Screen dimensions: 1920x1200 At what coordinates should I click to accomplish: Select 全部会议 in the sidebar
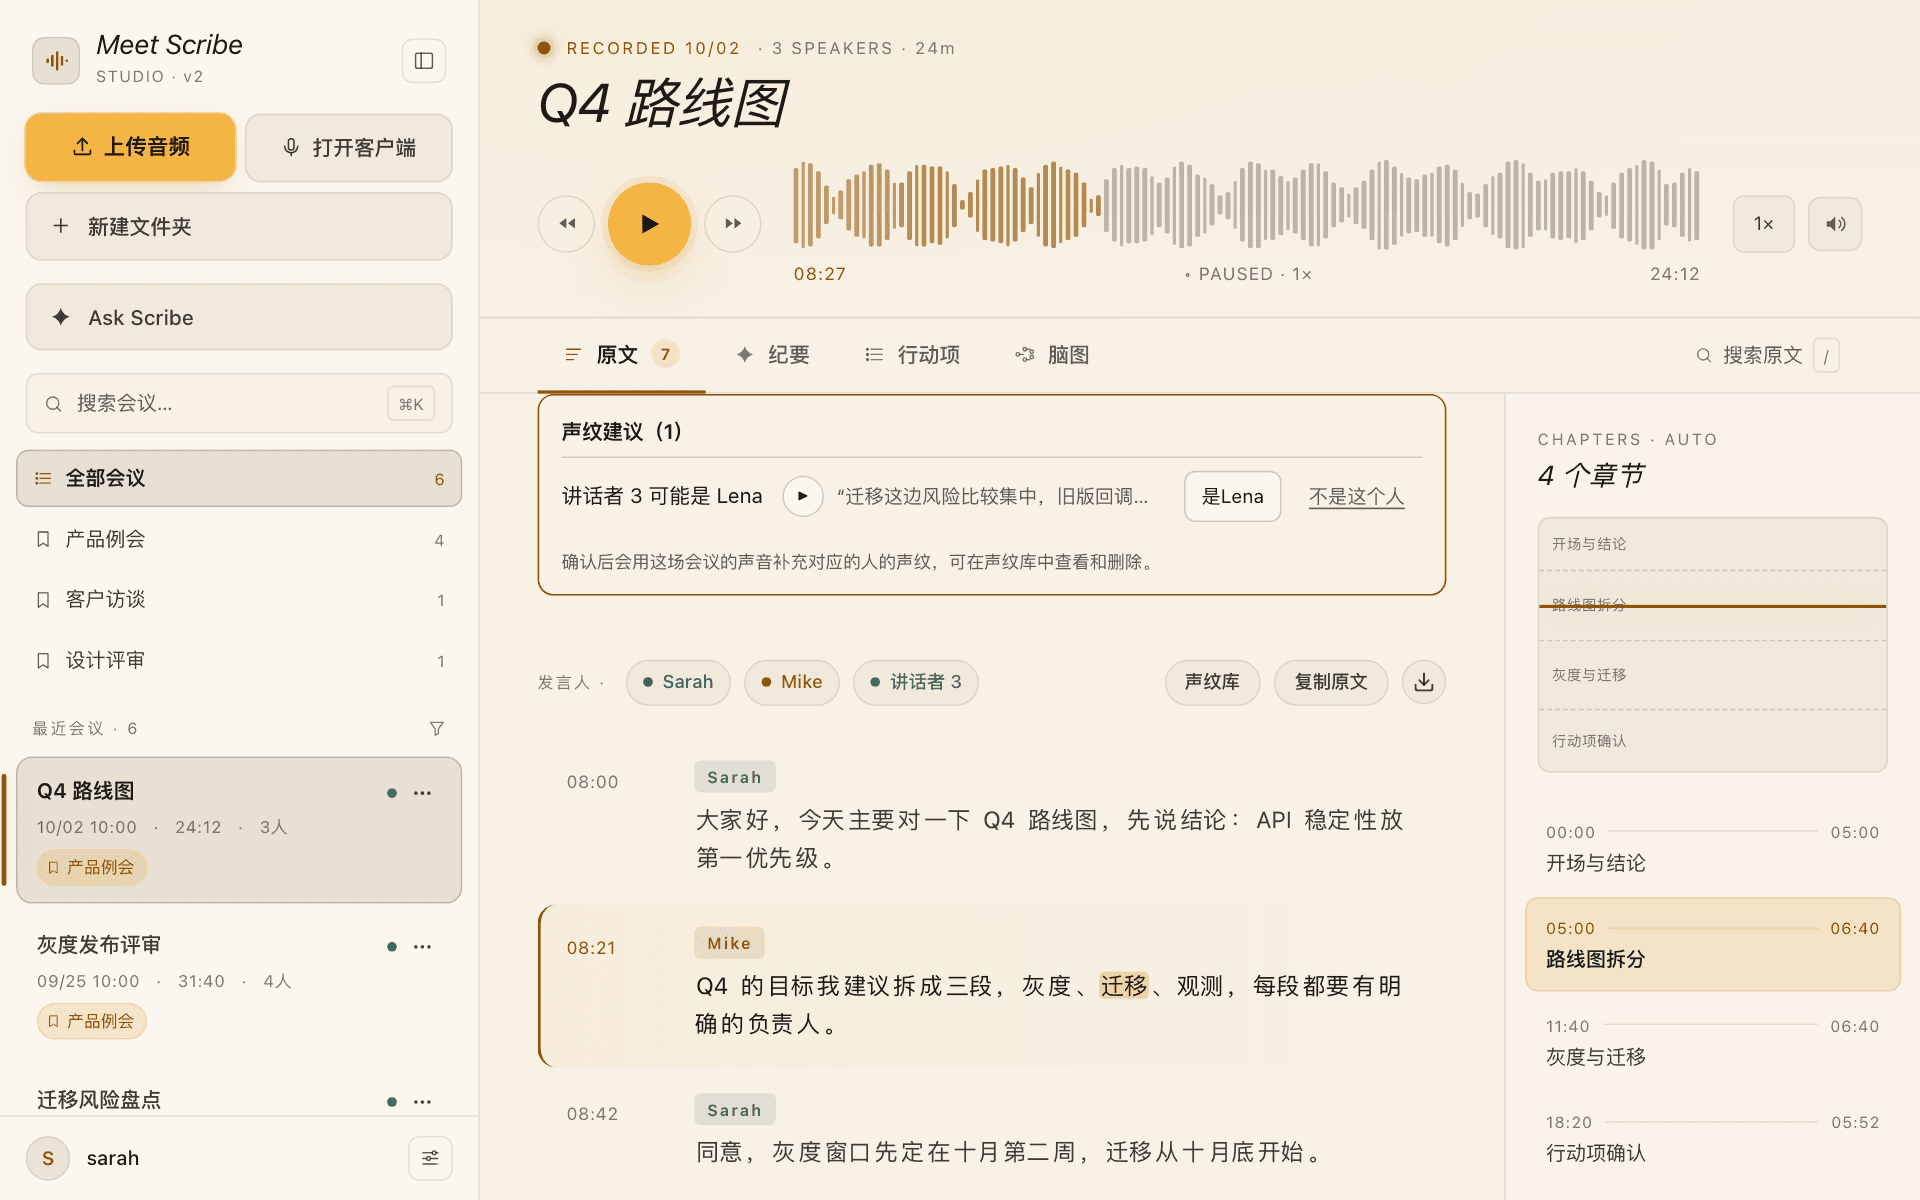(239, 478)
